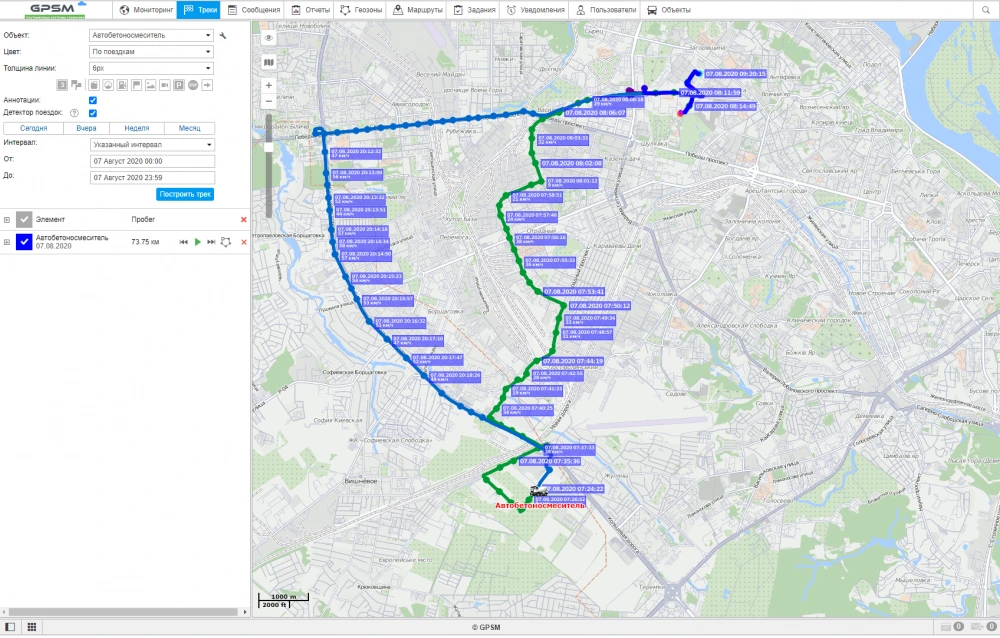Click the map zoom slider handle
Image resolution: width=1000 pixels, height=638 pixels.
(268, 147)
